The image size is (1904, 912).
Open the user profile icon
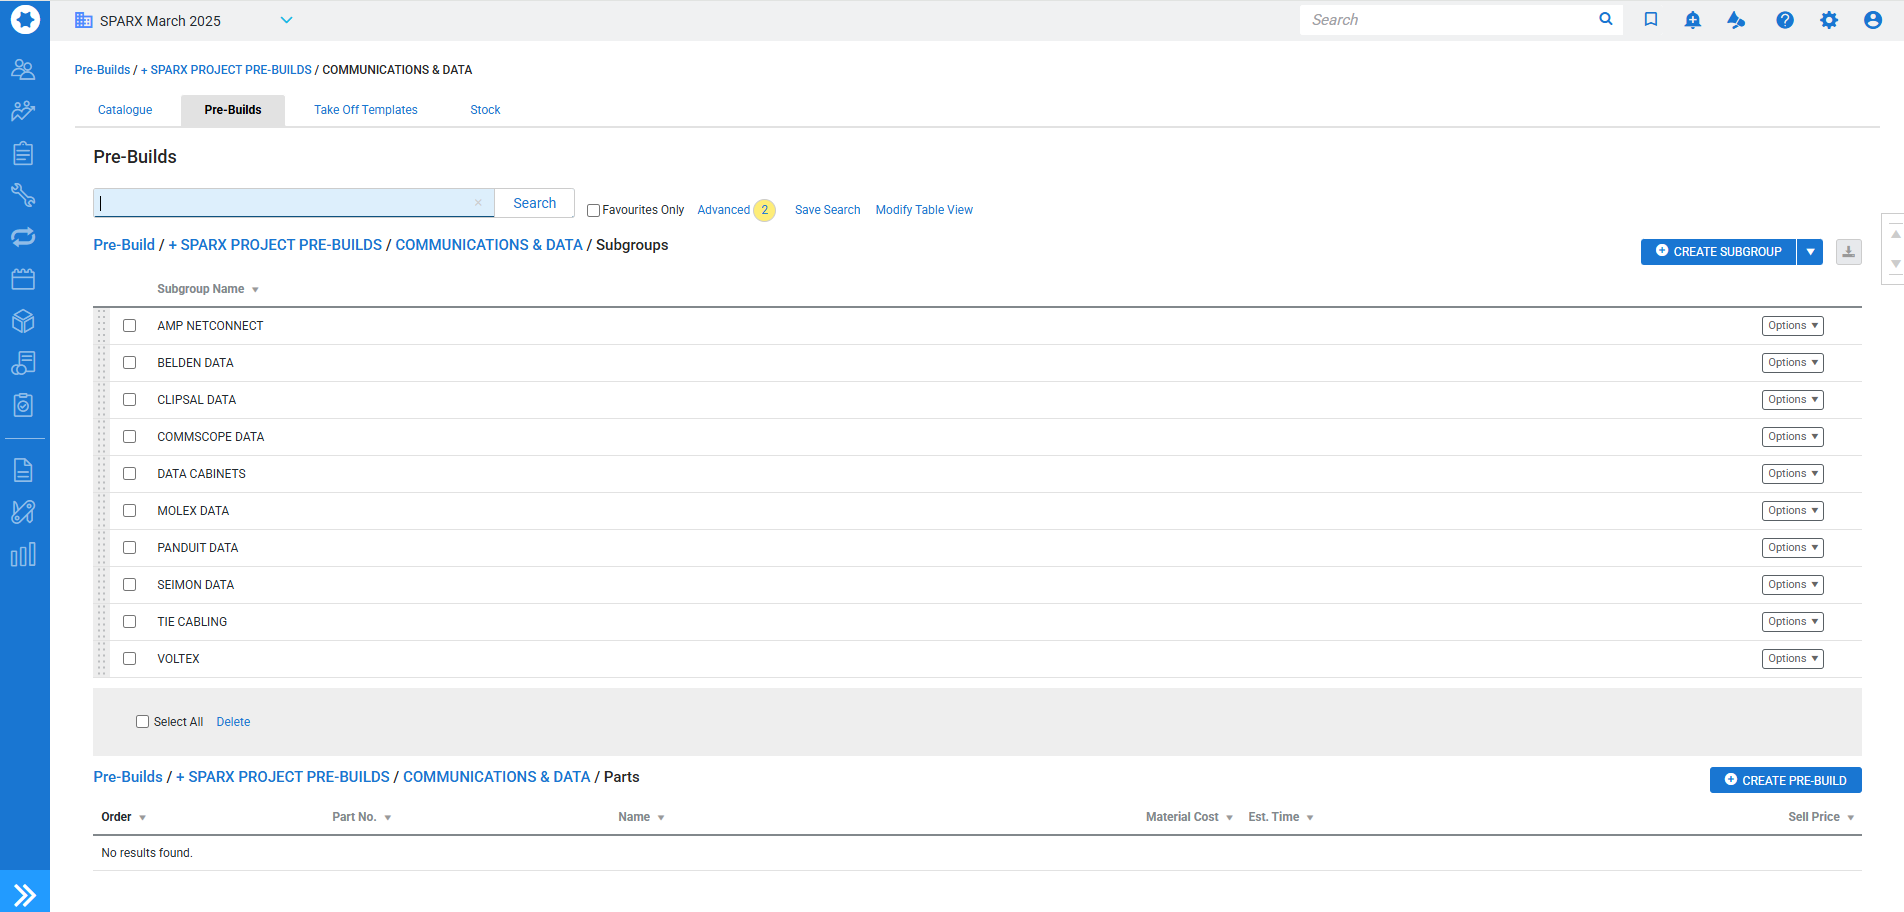pos(1872,20)
